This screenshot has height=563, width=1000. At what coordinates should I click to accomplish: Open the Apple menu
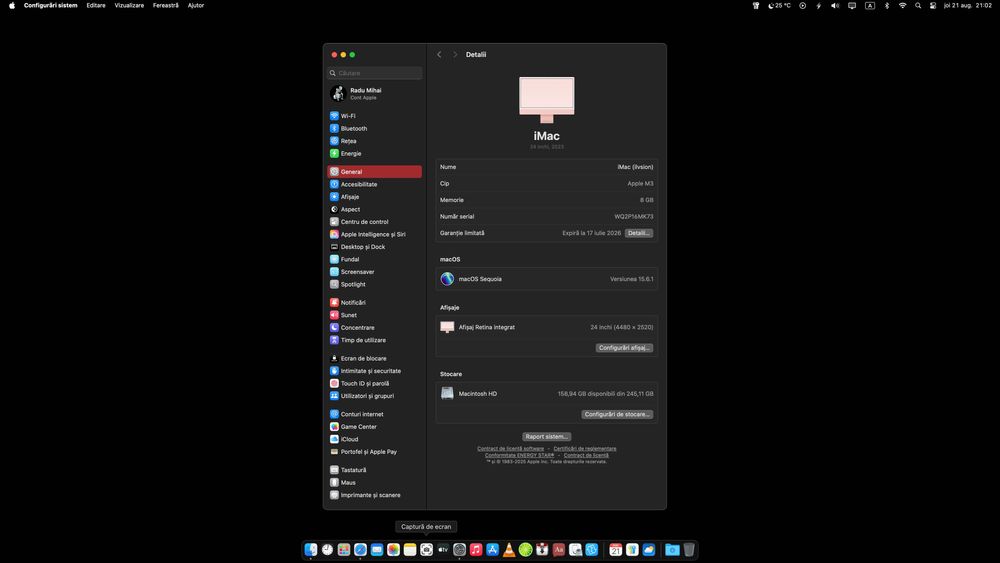click(x=11, y=5)
